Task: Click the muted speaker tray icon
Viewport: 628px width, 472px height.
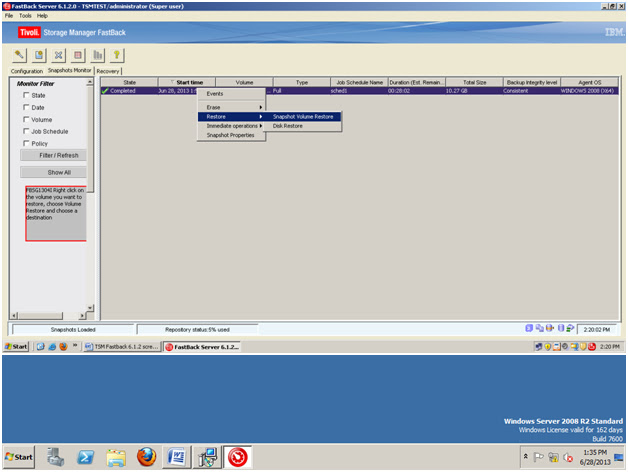Action: pyautogui.click(x=568, y=457)
